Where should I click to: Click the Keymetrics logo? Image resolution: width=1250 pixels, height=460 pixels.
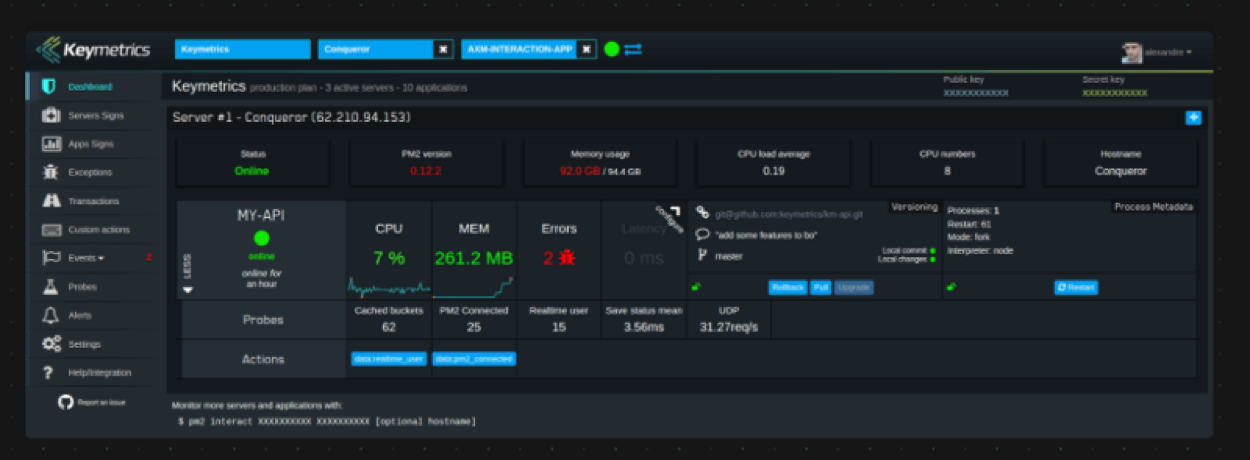(x=93, y=49)
